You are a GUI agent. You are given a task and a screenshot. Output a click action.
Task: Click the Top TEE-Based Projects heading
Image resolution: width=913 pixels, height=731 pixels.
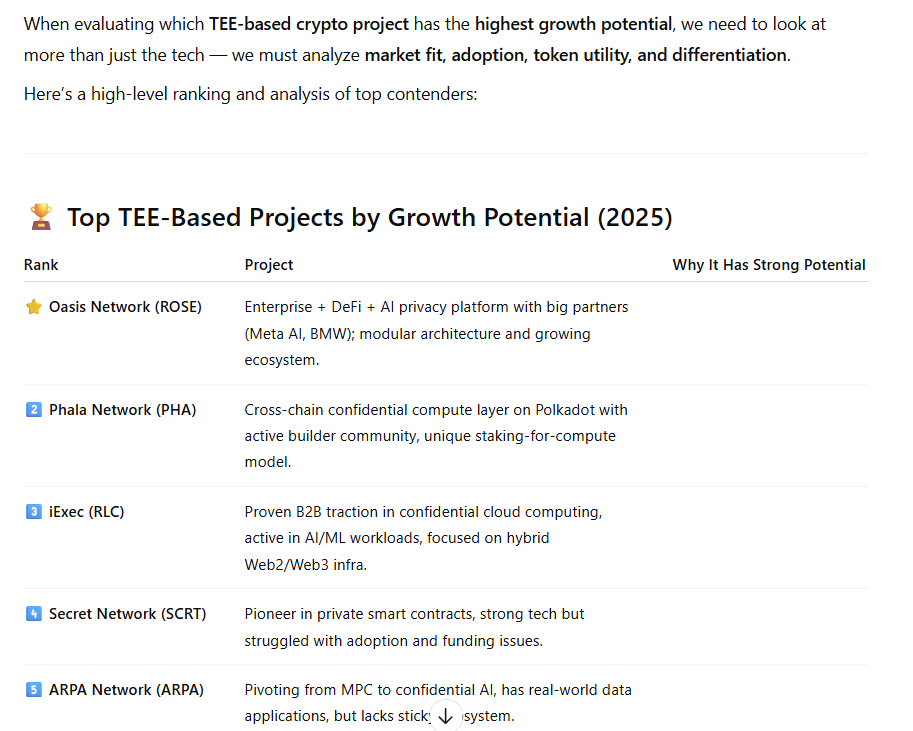tap(370, 217)
